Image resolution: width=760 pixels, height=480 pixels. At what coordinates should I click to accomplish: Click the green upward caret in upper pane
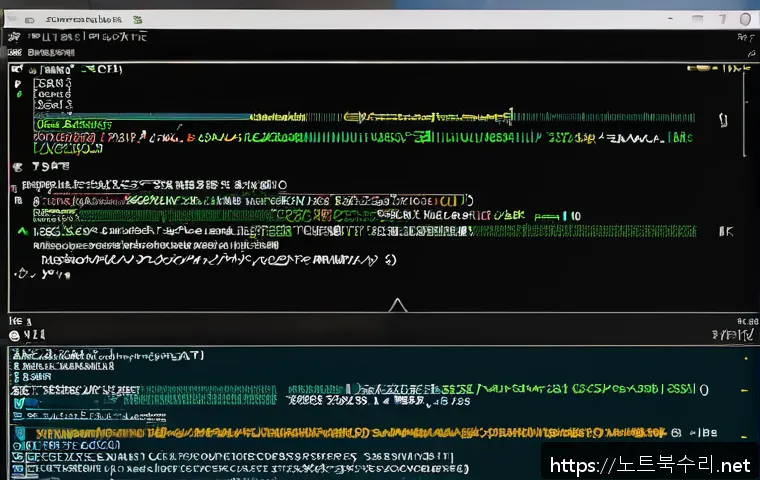click(x=22, y=231)
